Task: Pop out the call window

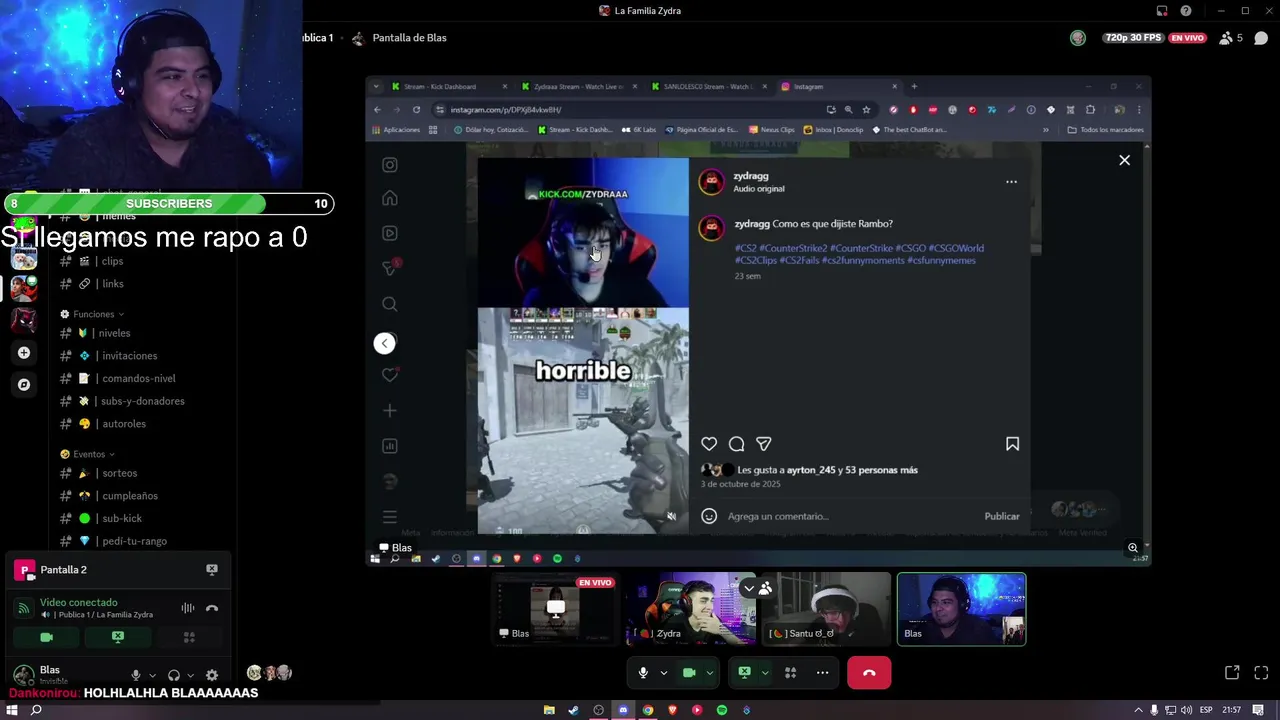Action: click(x=1232, y=673)
